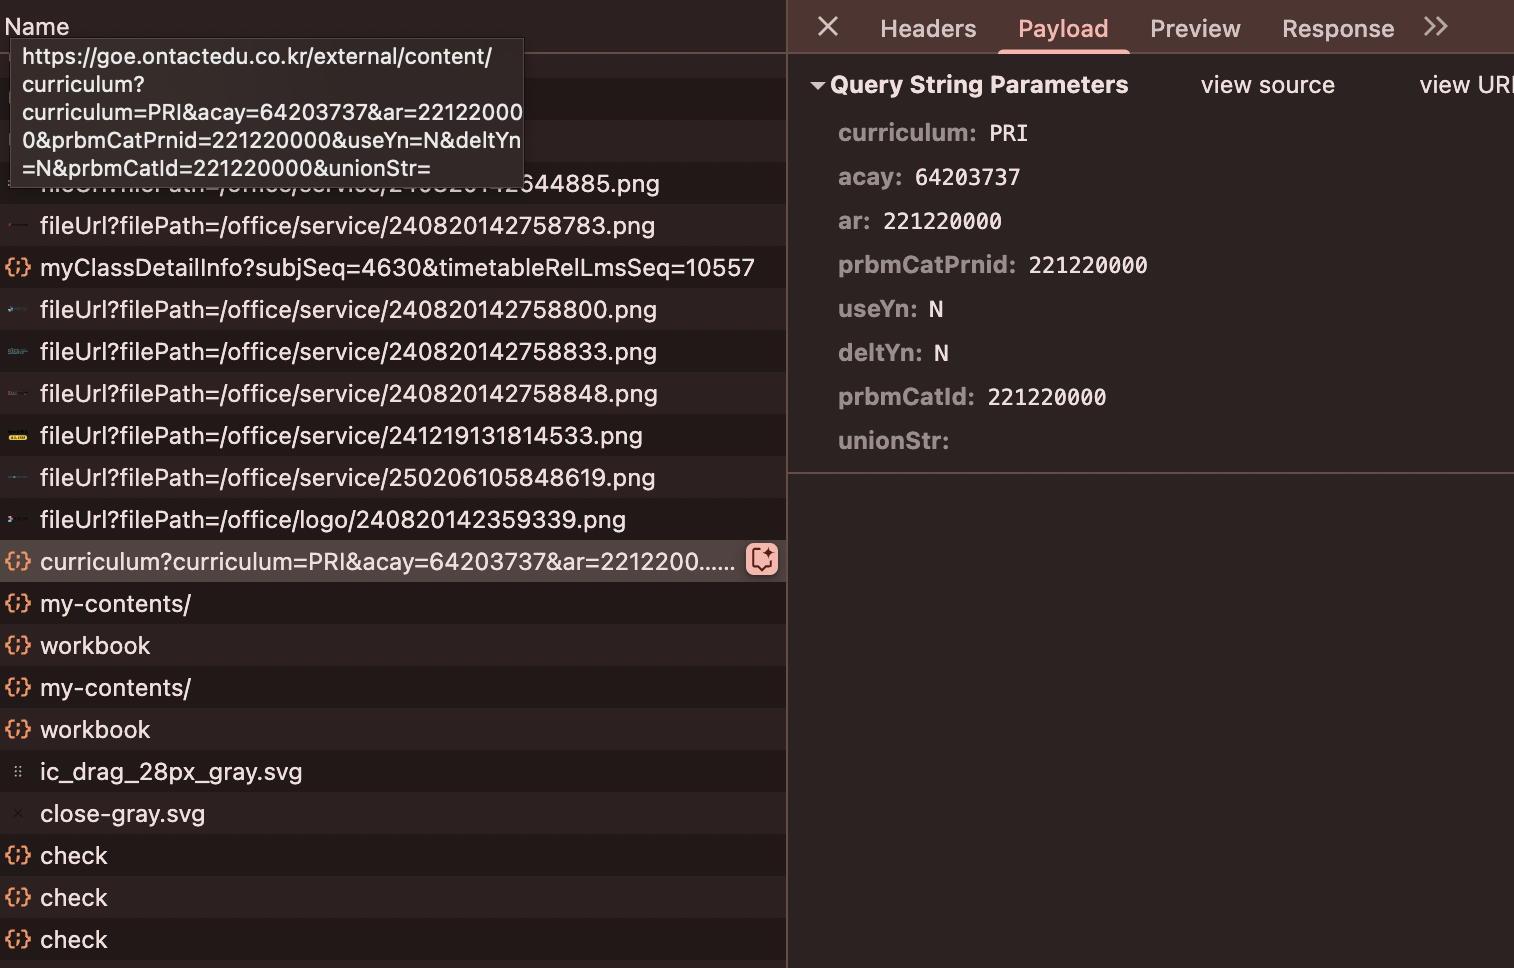Switch to the Preview tab
1514x968 pixels.
click(1194, 29)
